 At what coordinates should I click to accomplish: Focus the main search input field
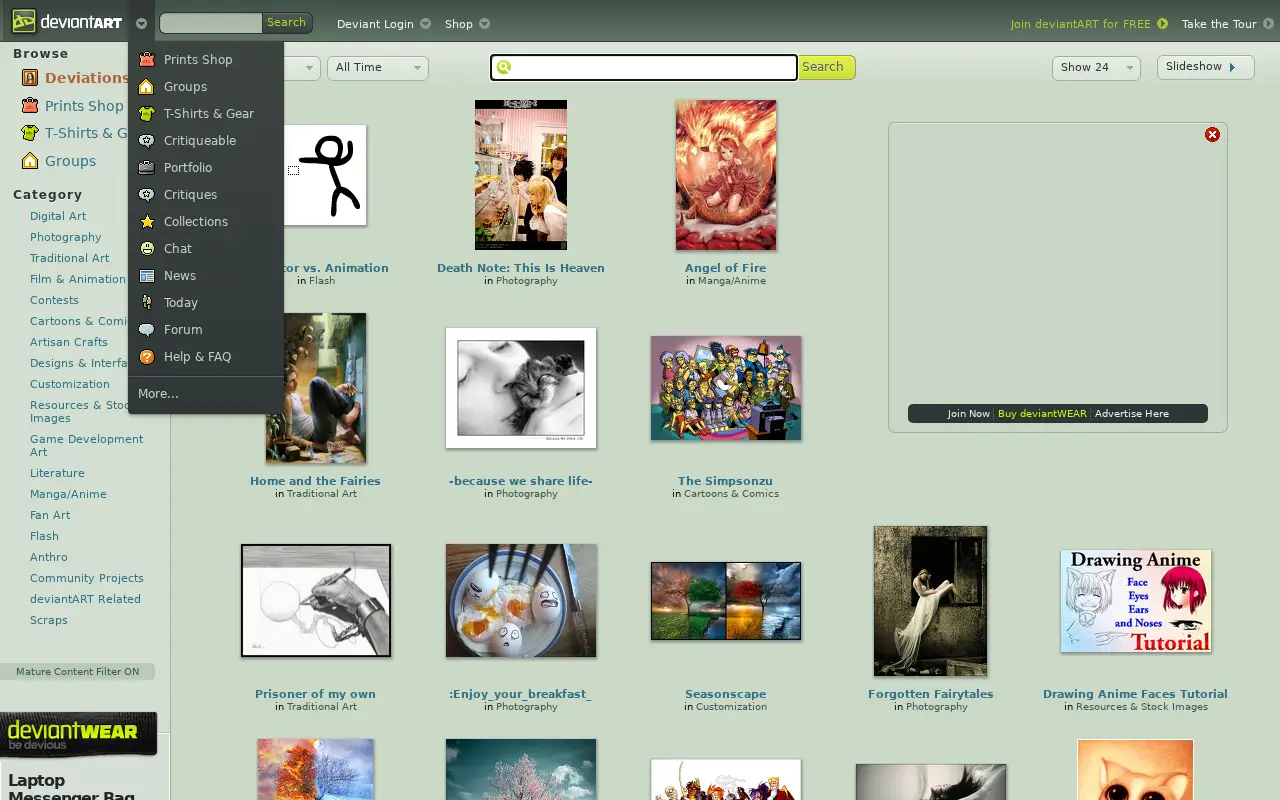pyautogui.click(x=643, y=67)
